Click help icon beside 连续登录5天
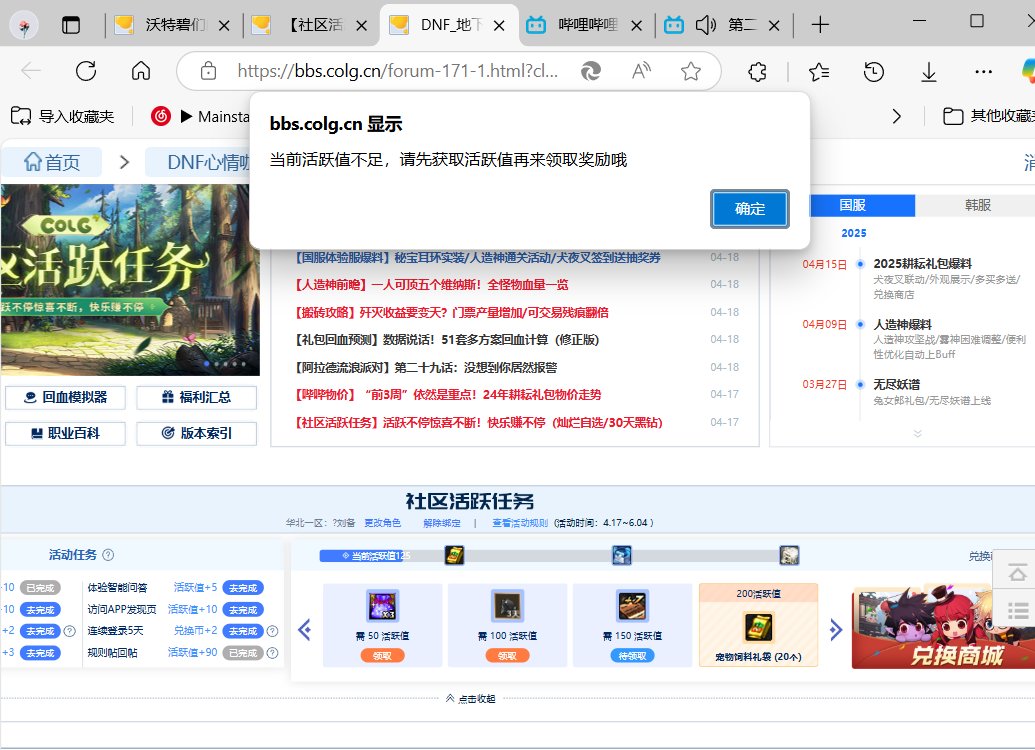Screen dimensions: 1035x750 coord(272,631)
